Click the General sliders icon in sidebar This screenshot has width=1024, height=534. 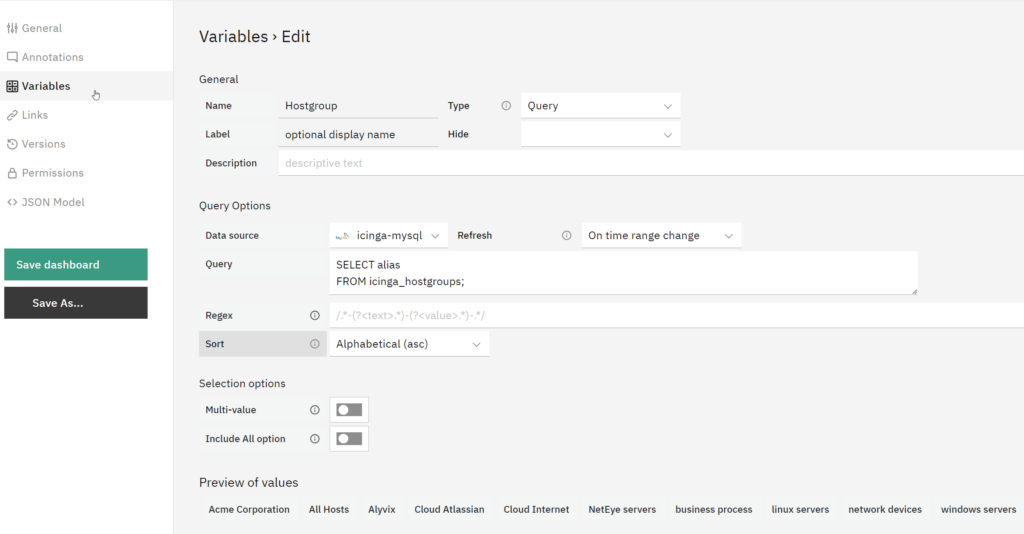click(12, 28)
